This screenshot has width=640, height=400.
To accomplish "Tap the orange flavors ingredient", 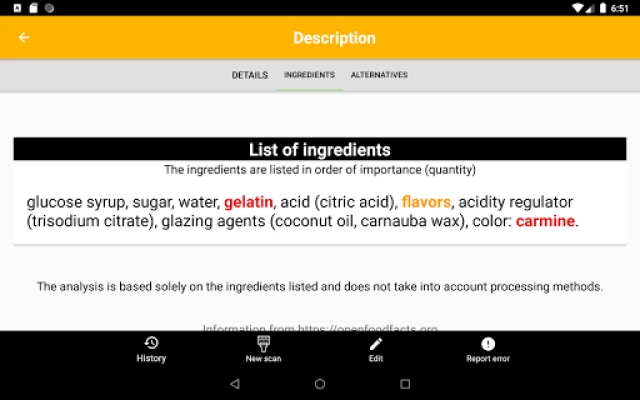I will pyautogui.click(x=426, y=202).
